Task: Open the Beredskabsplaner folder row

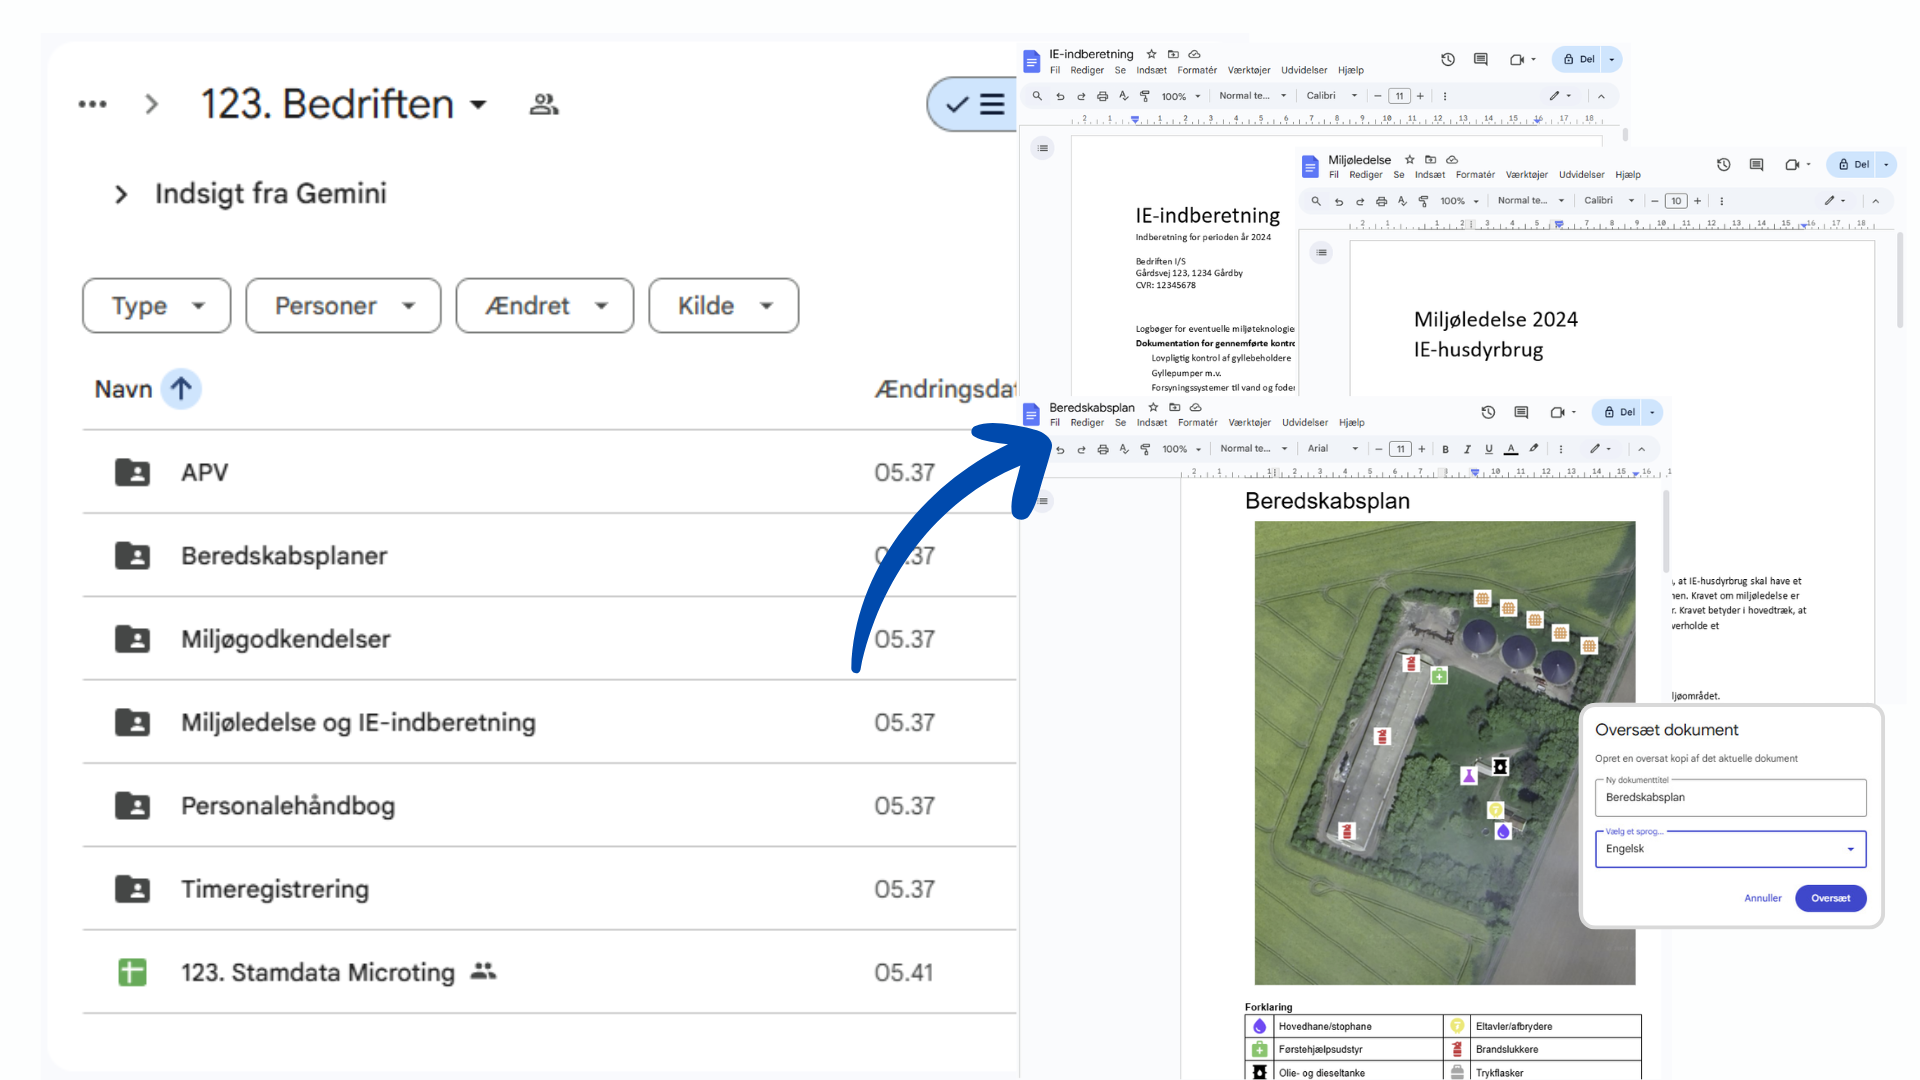Action: tap(549, 556)
